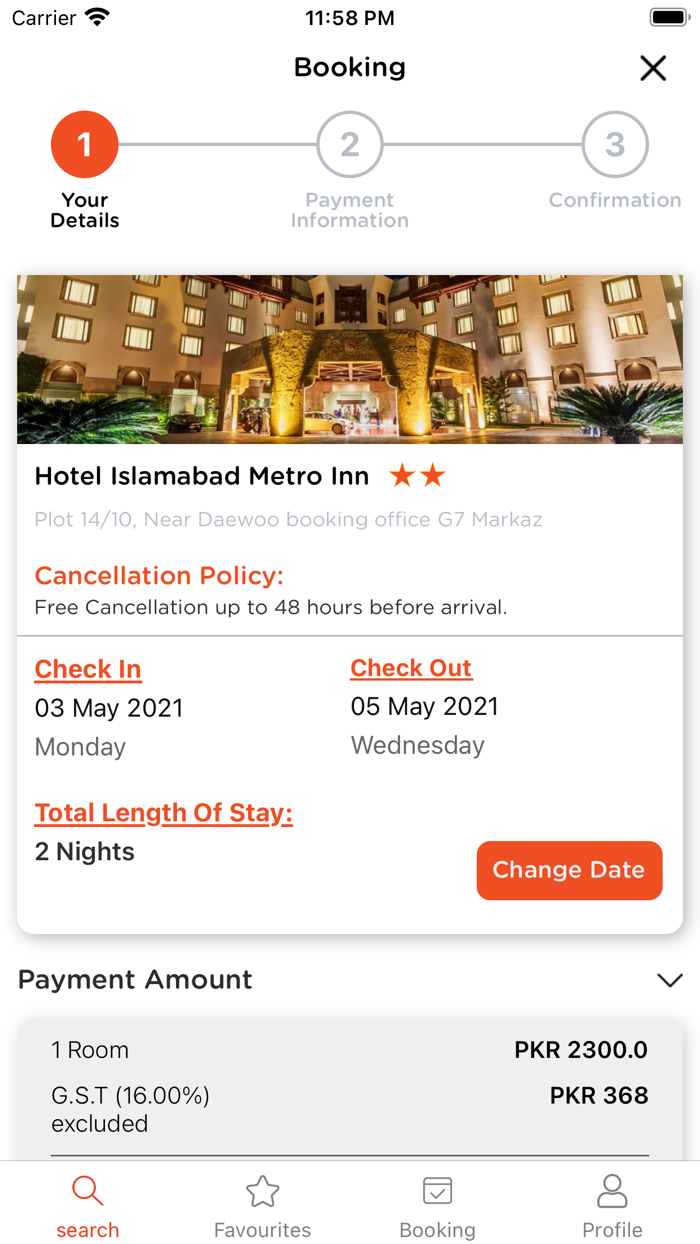Open the Profile section
This screenshot has height=1244, width=700.
[x=612, y=1191]
